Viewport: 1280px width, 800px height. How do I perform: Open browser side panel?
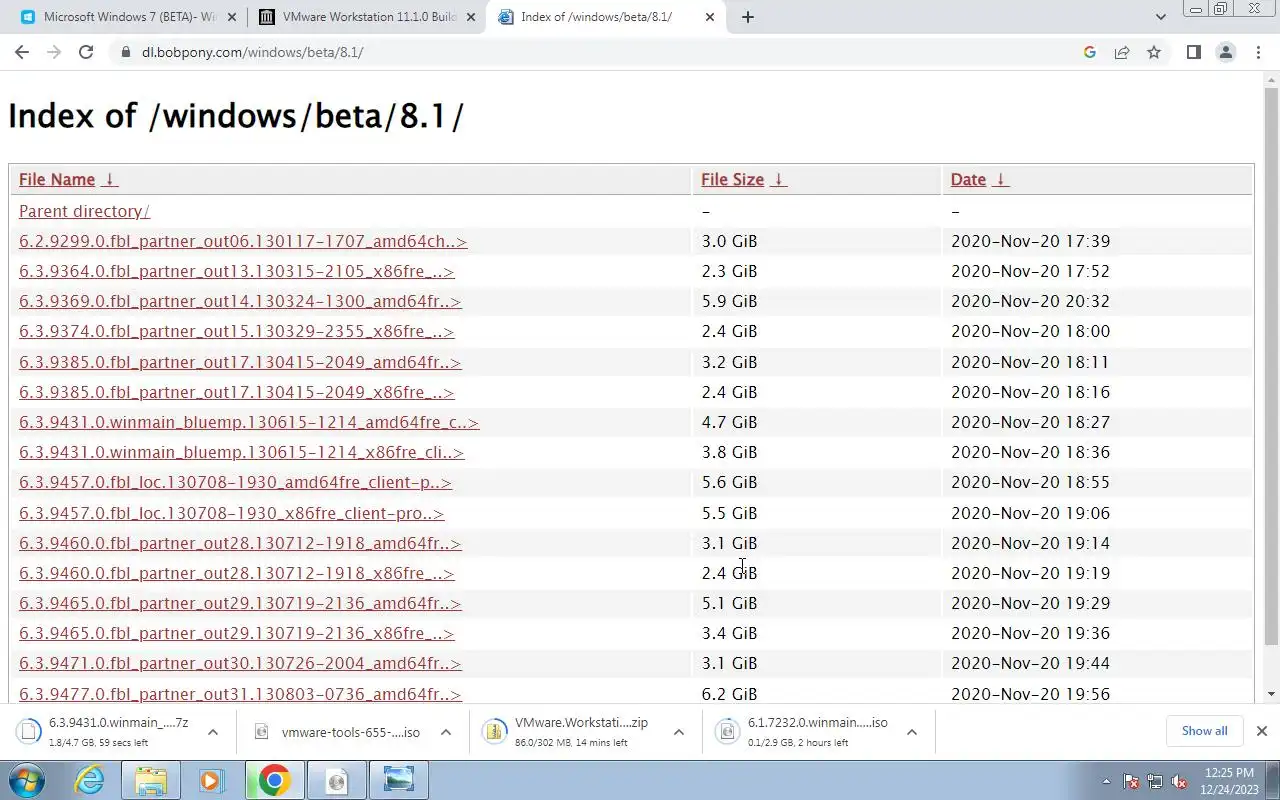tap(1193, 52)
